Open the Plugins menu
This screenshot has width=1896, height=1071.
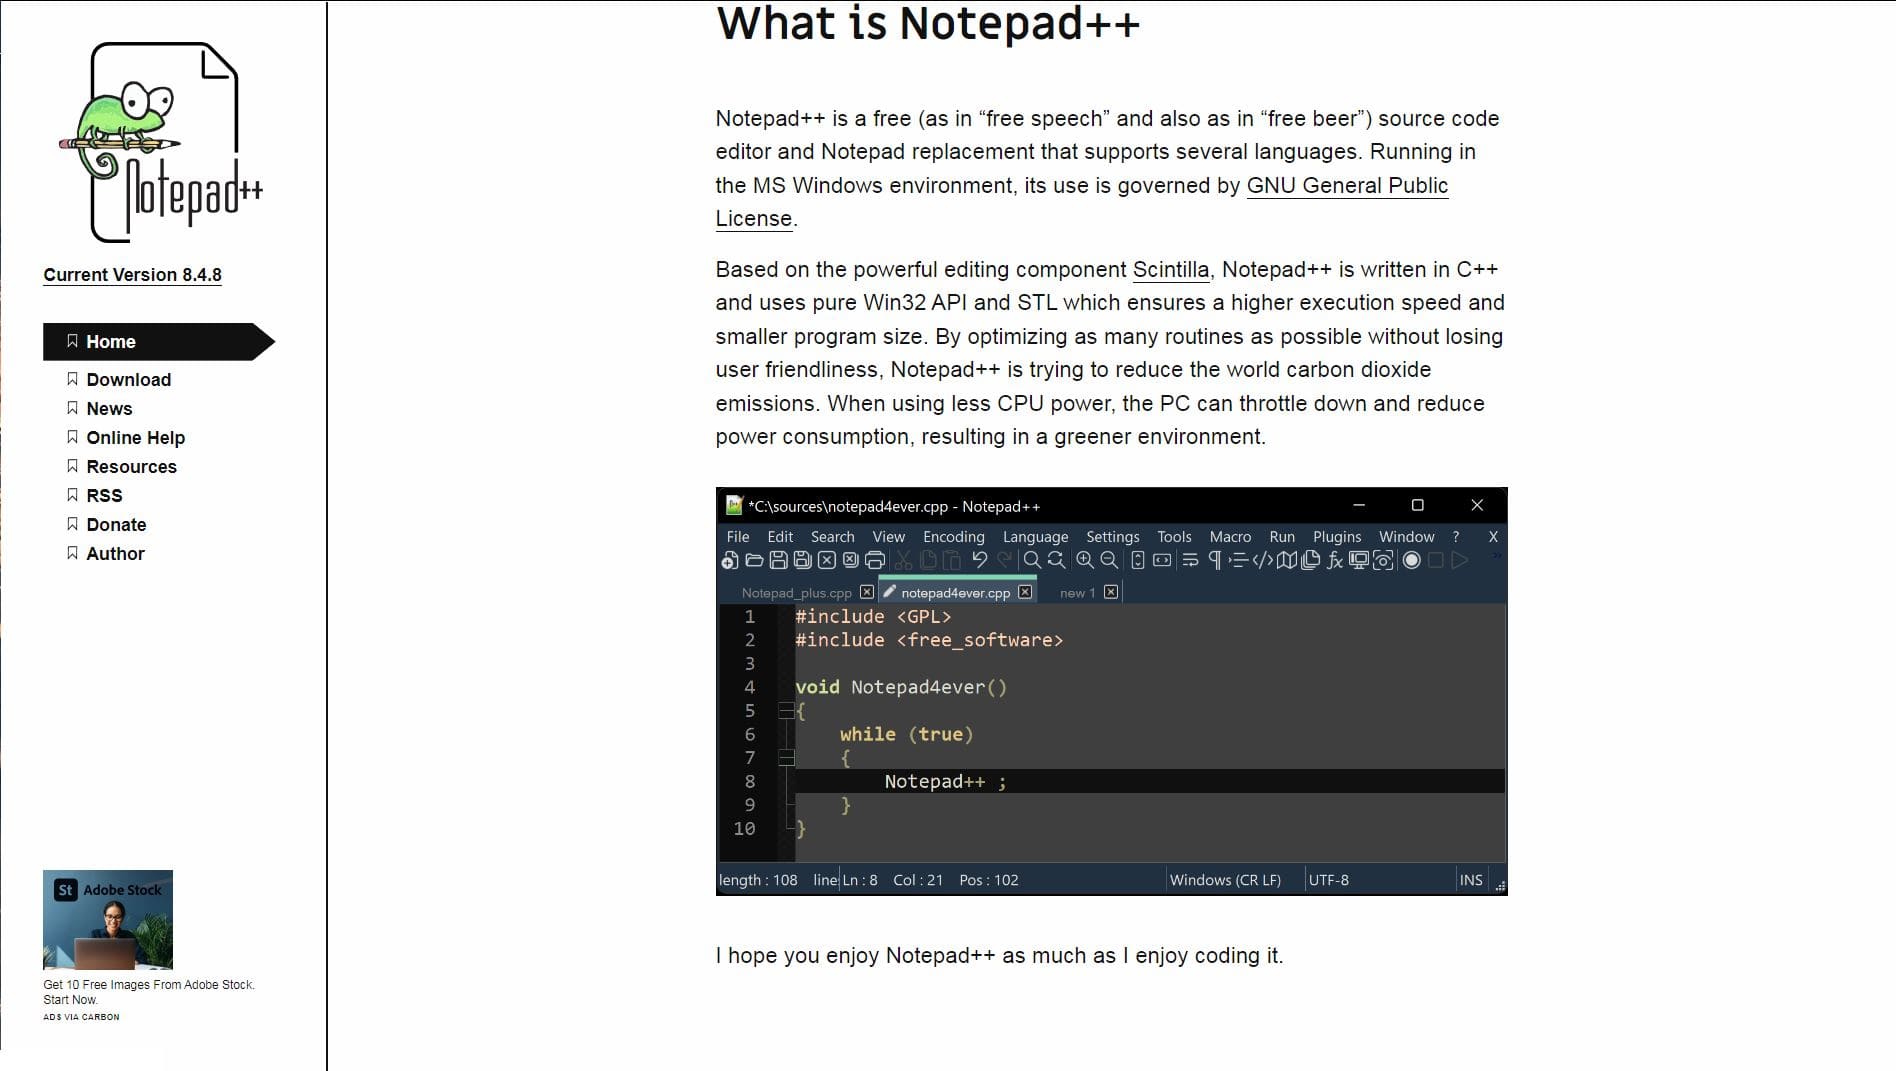pyautogui.click(x=1337, y=537)
